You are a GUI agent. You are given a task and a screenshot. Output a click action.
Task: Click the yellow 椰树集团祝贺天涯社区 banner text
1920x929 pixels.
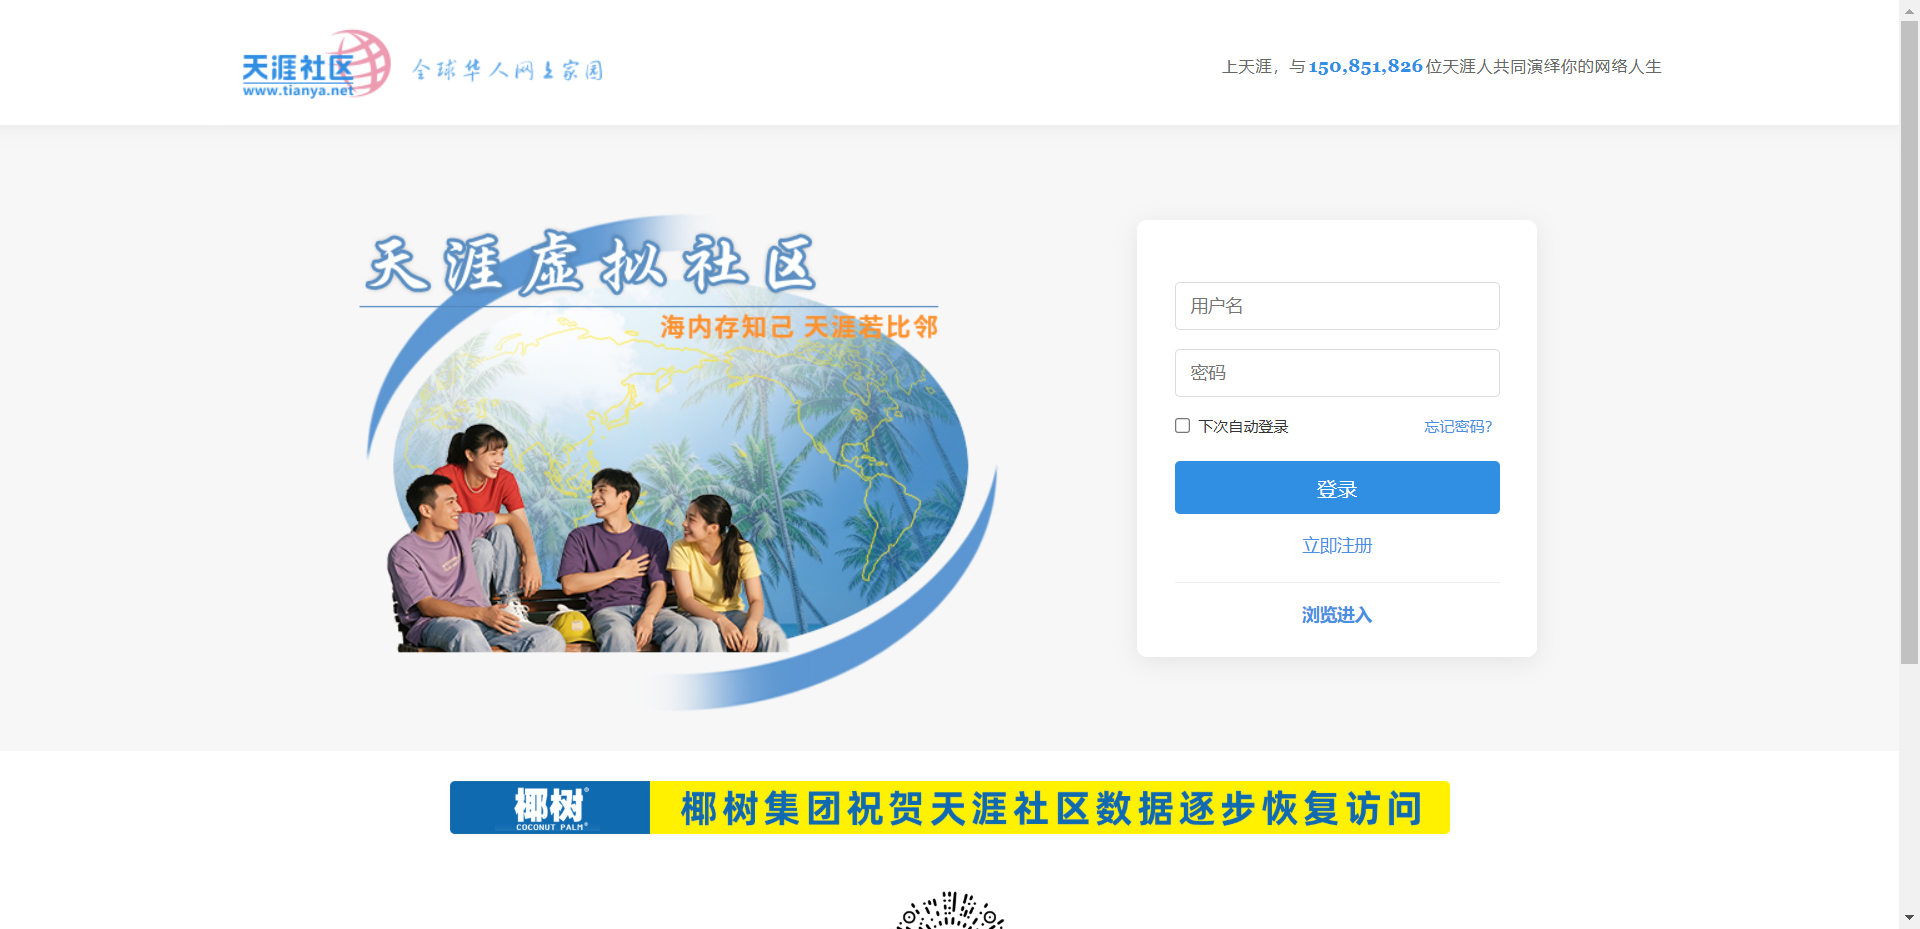(1050, 808)
